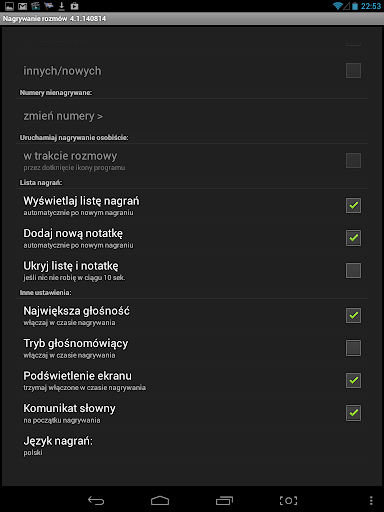Tap the download notification icon in status bar
This screenshot has height=512, width=384.
62,6
